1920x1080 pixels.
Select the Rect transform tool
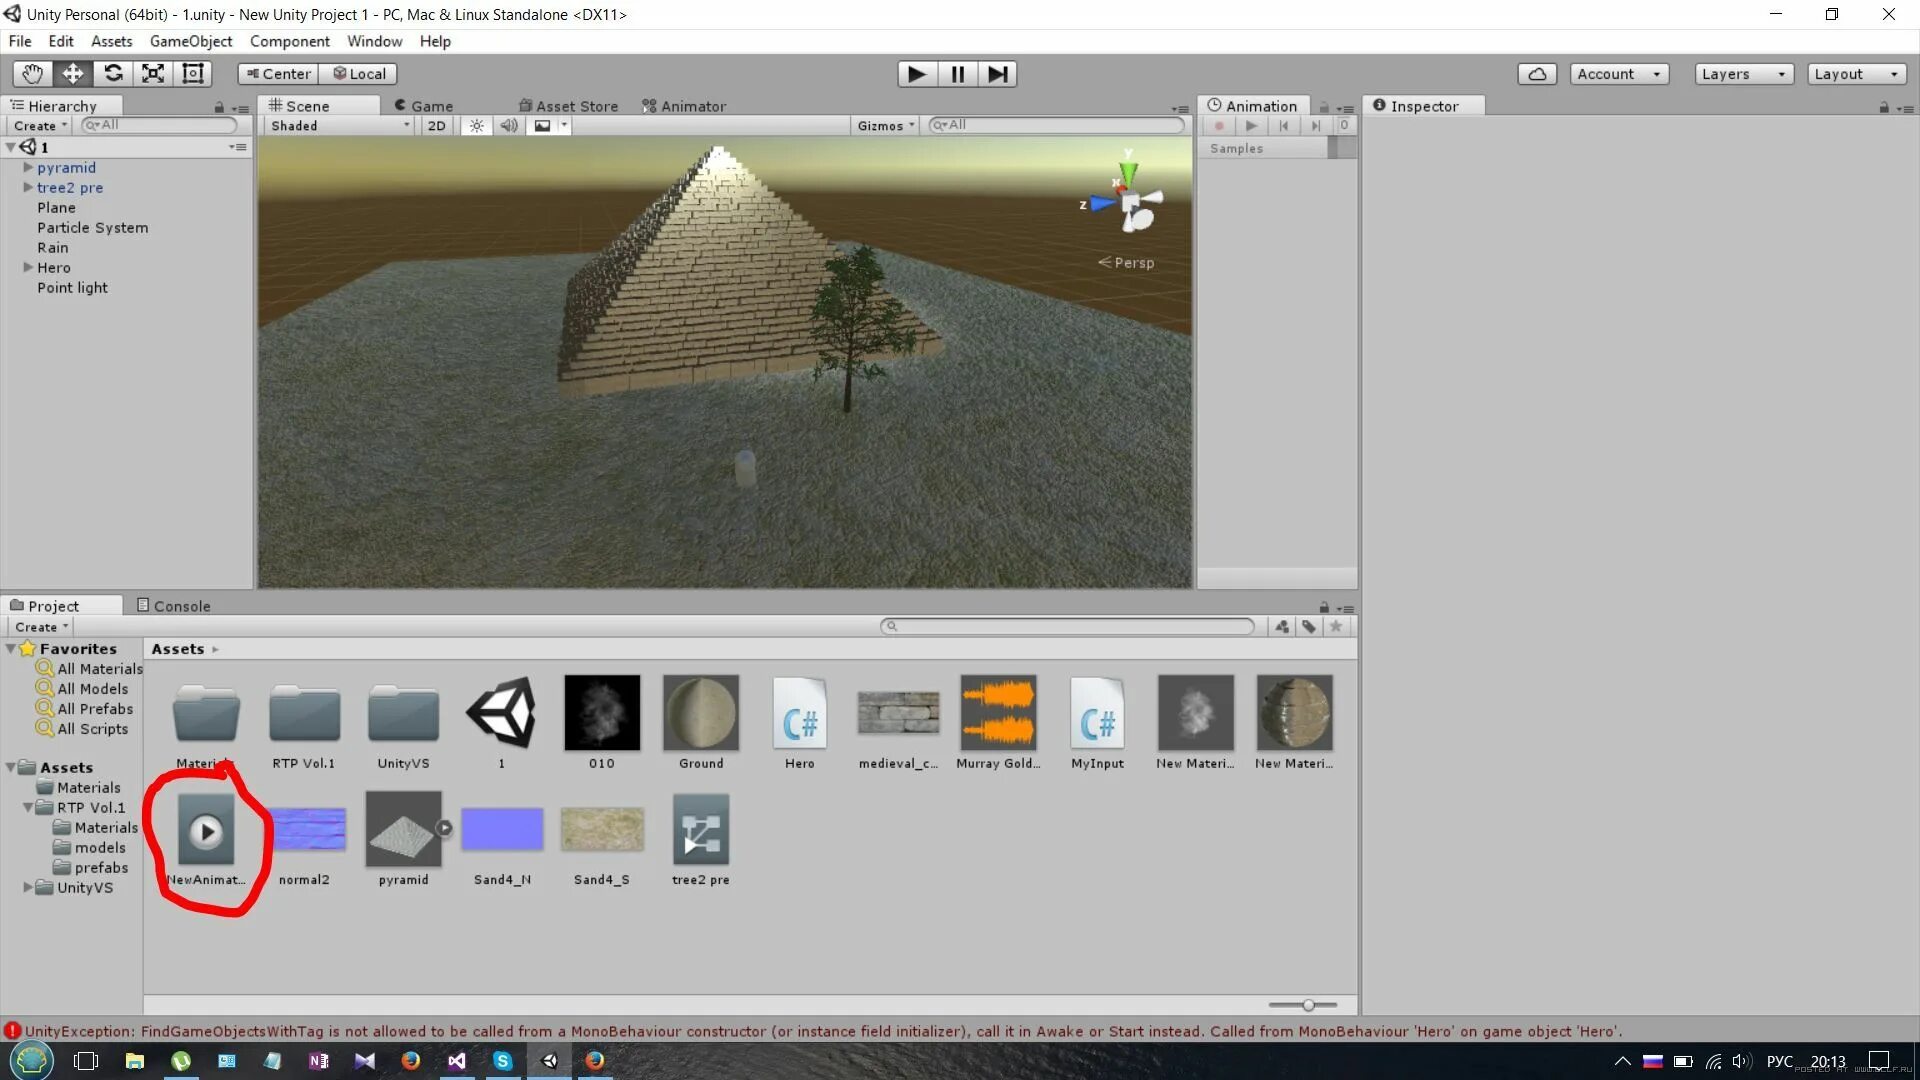192,73
